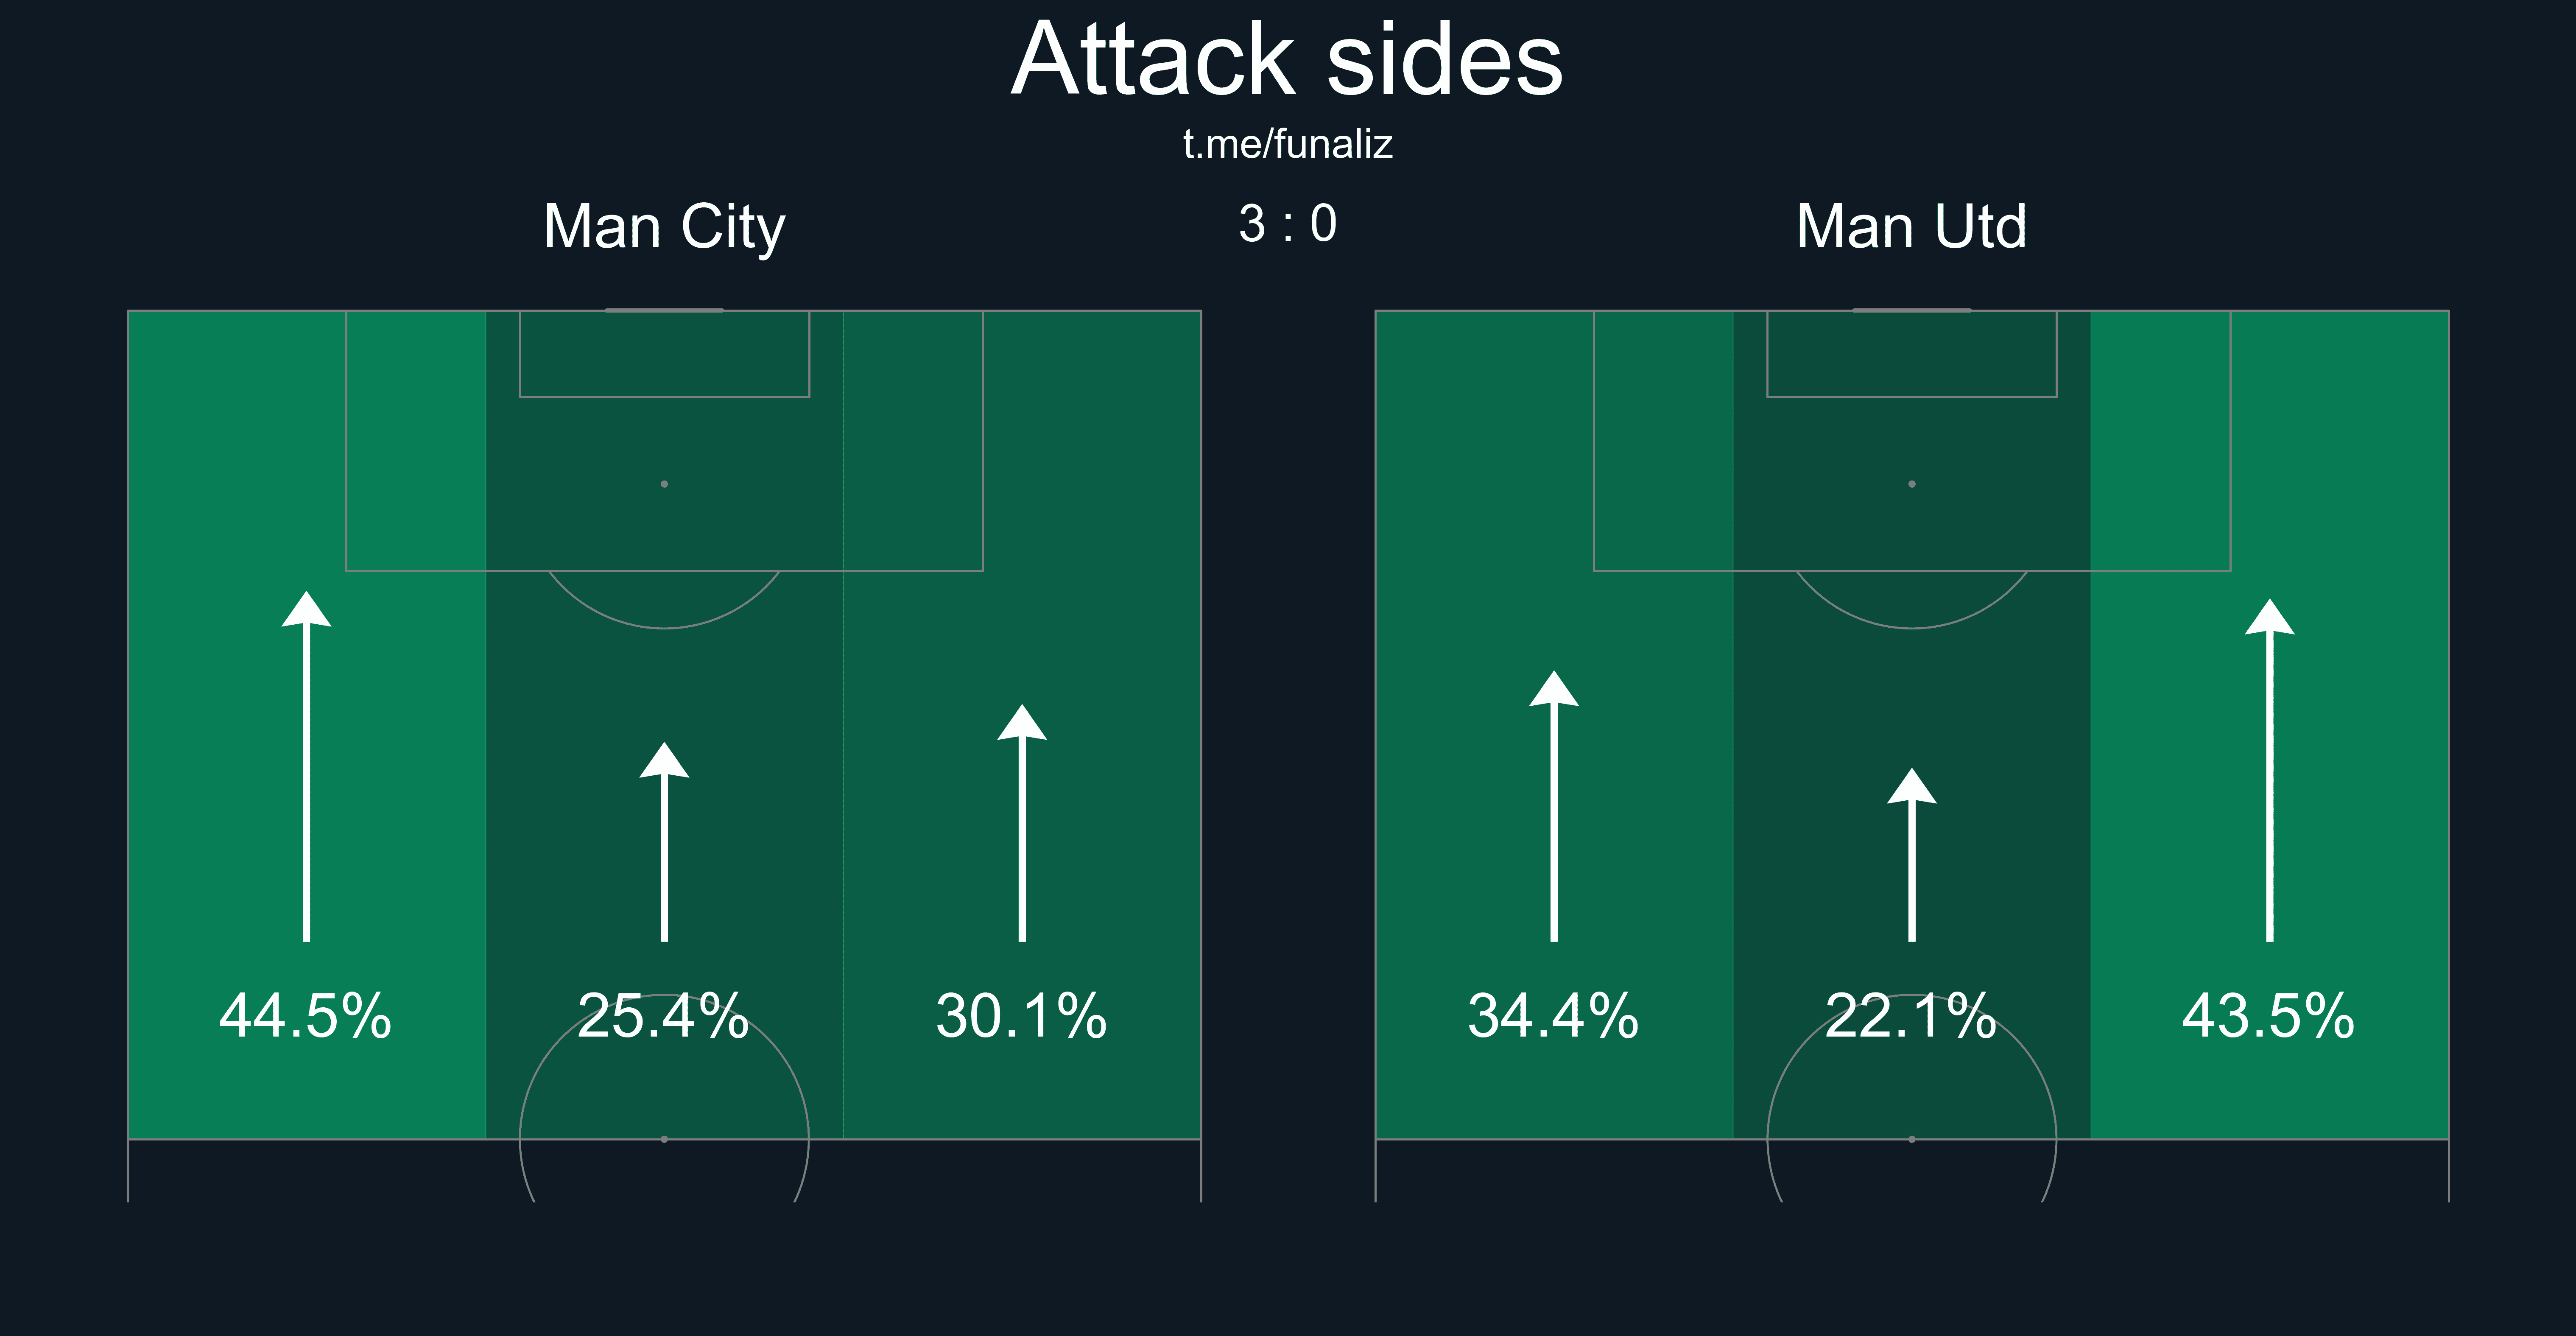The image size is (2576, 1336).
Task: Click the penalty spot on Man Utd's pitch
Action: [1912, 484]
